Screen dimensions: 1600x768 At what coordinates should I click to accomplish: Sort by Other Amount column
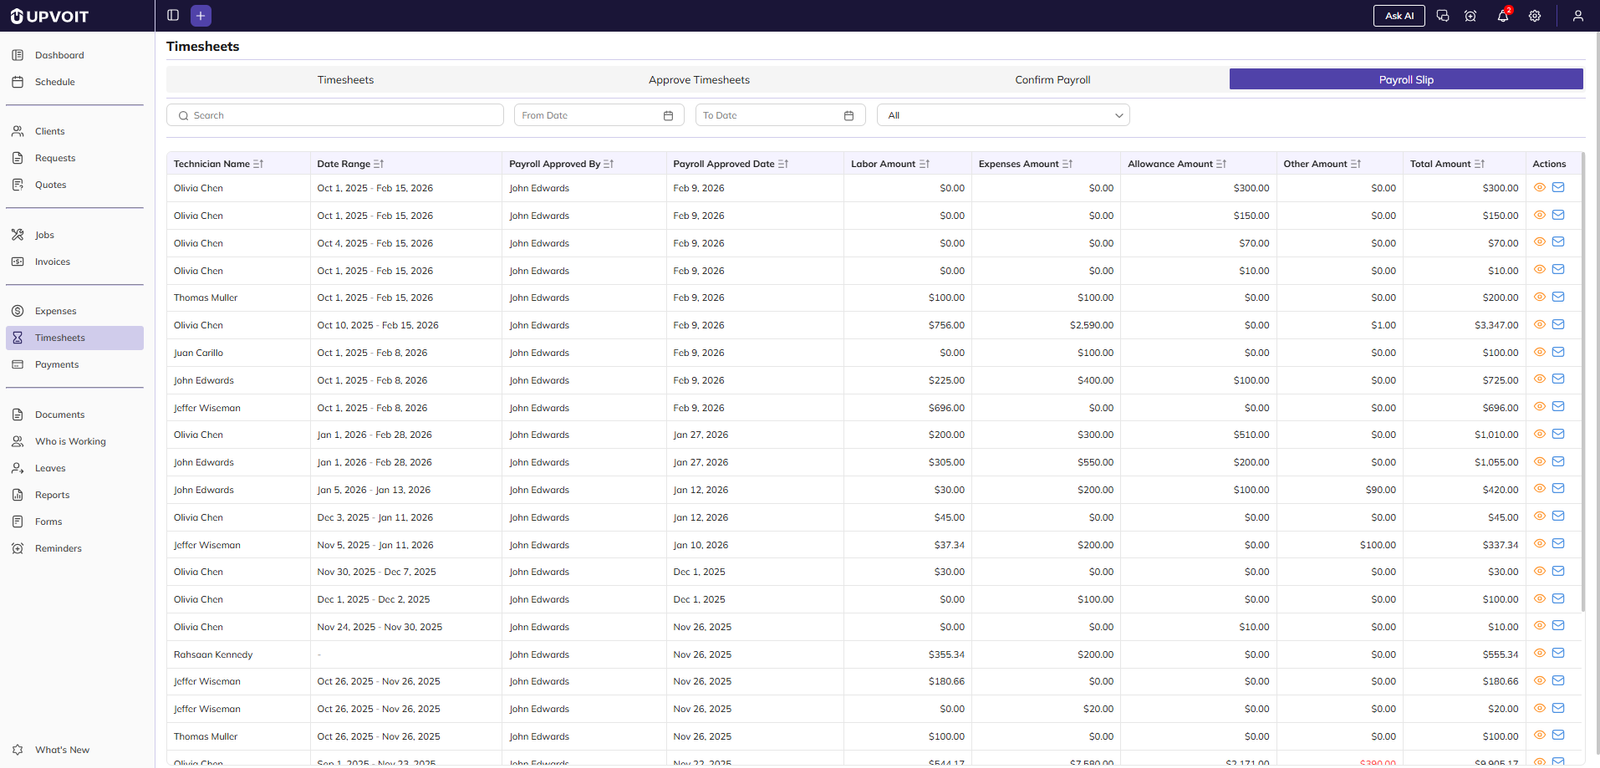pos(1355,164)
